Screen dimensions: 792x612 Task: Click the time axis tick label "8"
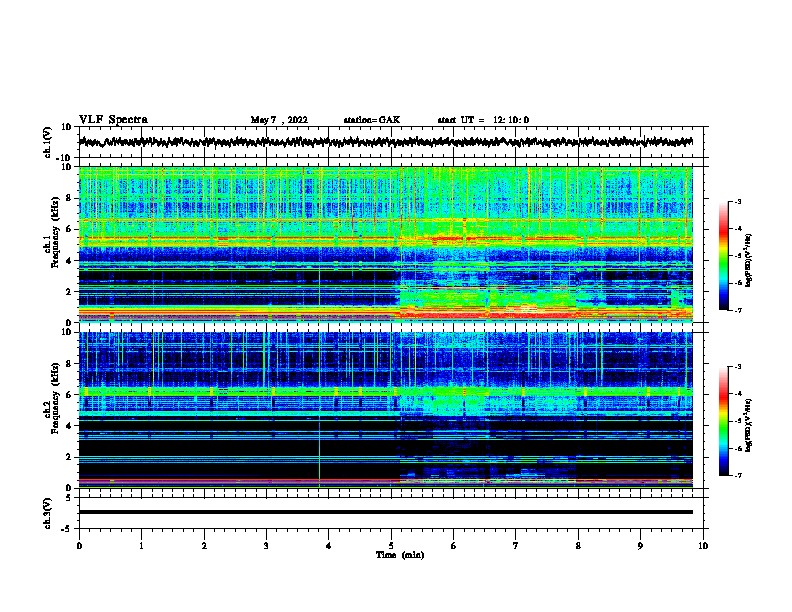(x=578, y=546)
